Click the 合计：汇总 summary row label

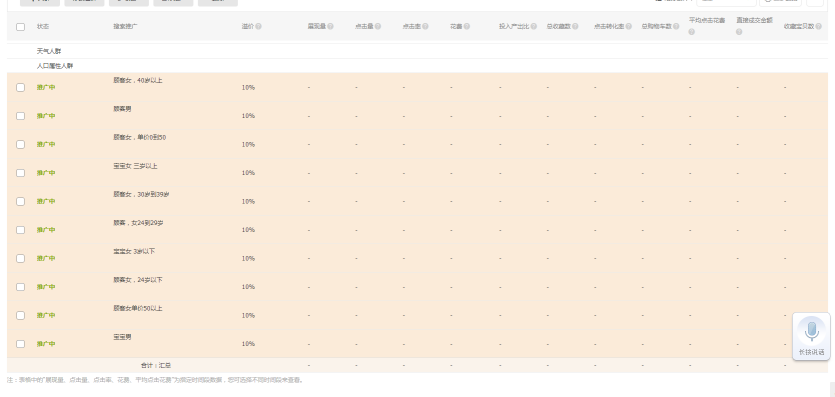(156, 366)
